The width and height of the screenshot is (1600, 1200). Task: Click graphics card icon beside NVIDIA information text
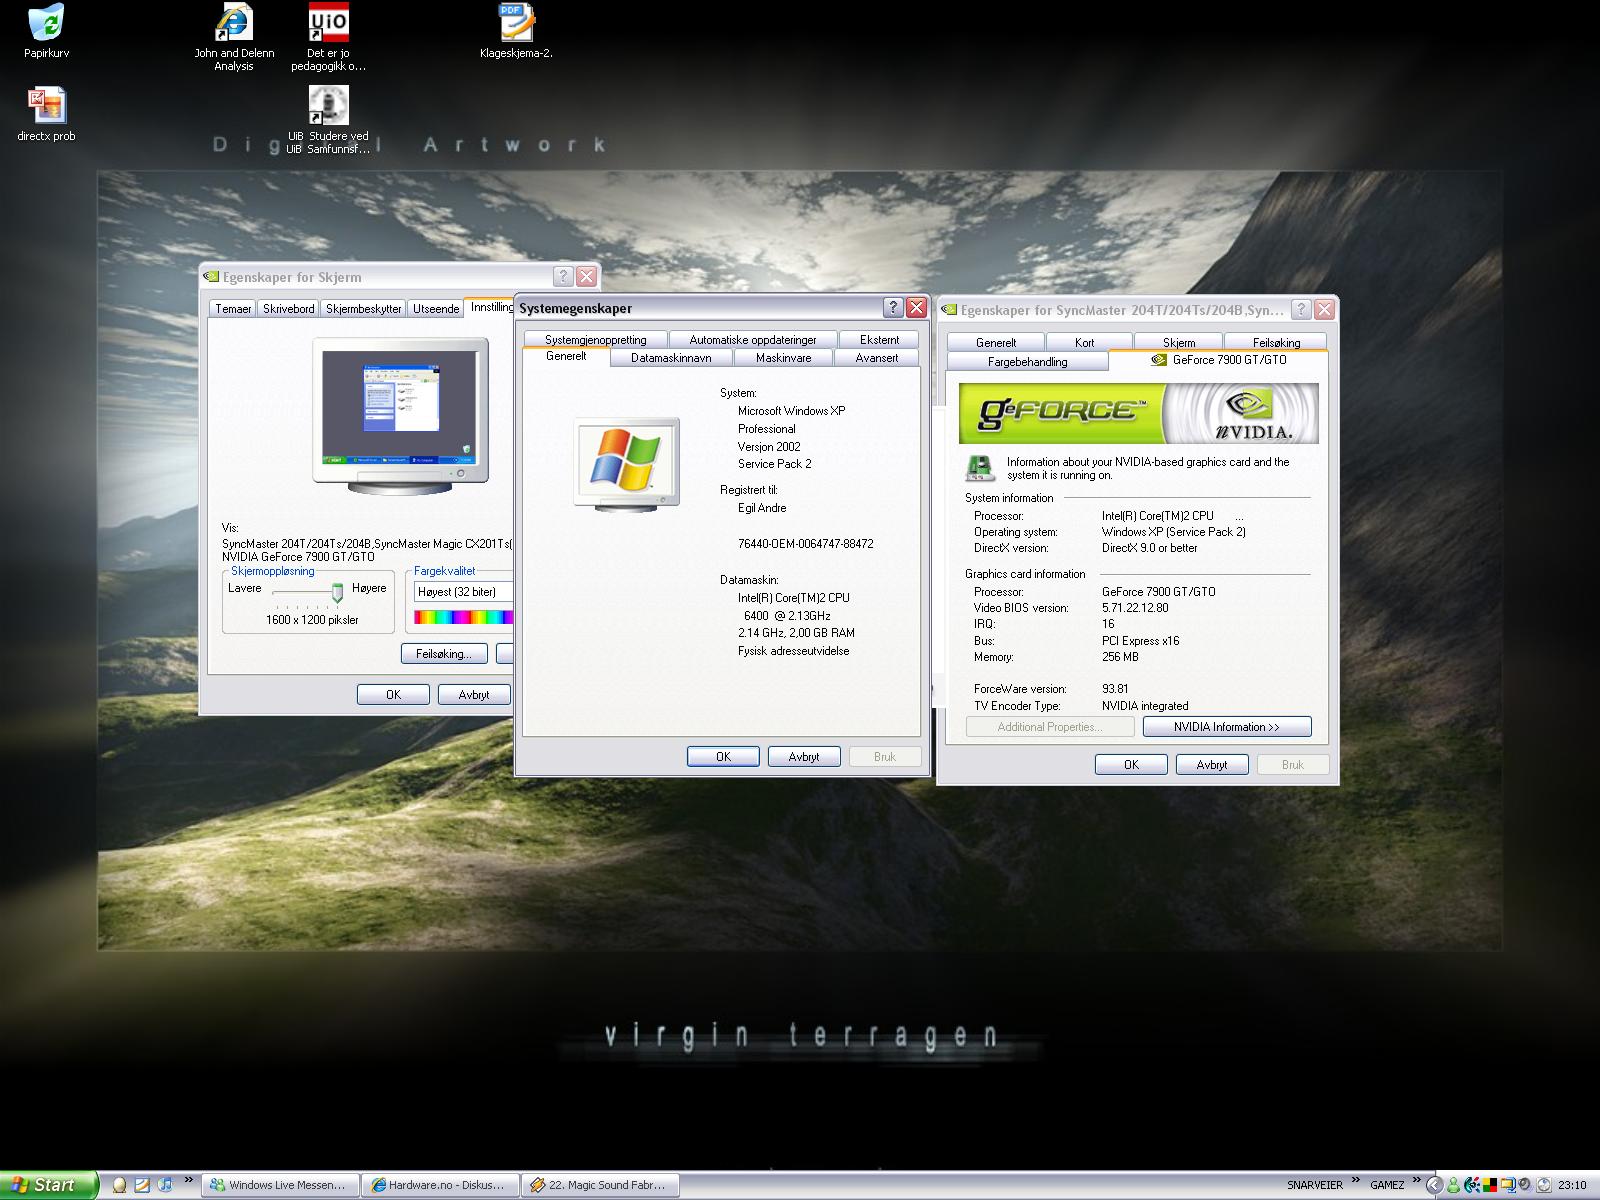point(981,468)
